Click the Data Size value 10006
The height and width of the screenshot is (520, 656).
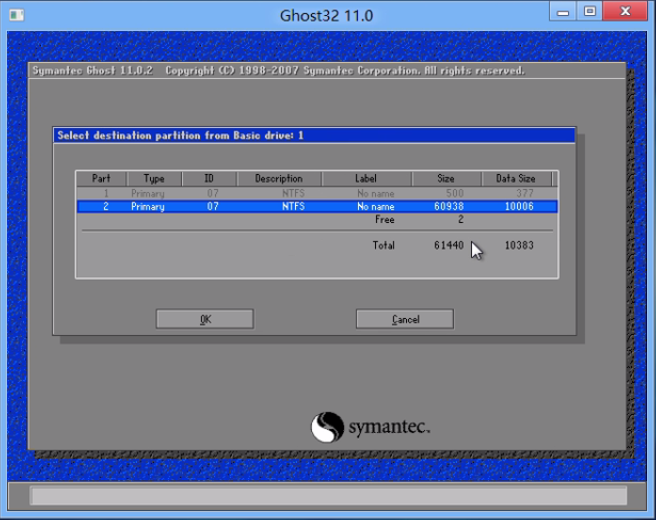(519, 206)
